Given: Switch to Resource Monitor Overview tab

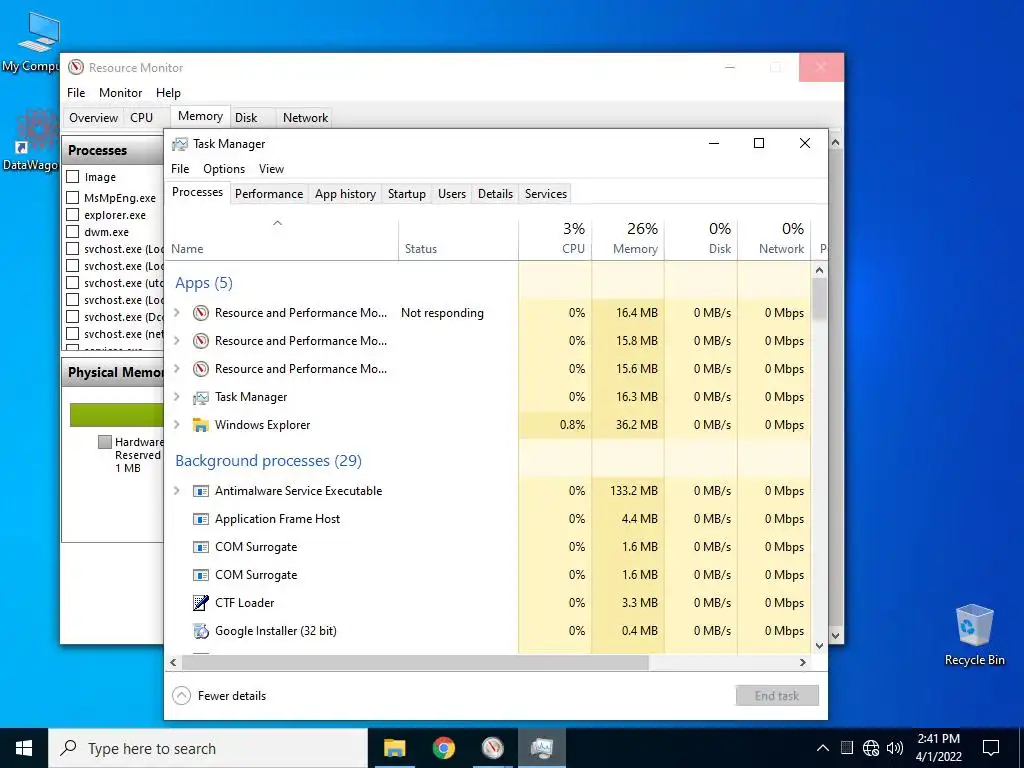Looking at the screenshot, I should pyautogui.click(x=94, y=118).
